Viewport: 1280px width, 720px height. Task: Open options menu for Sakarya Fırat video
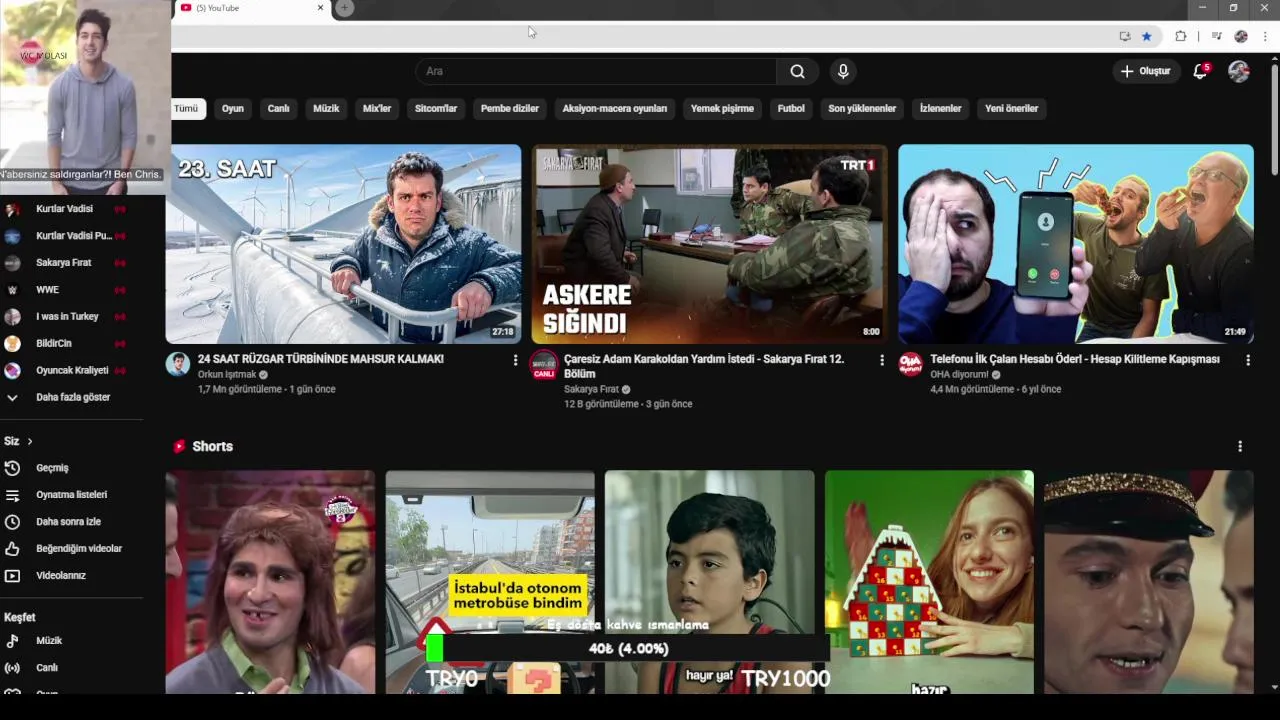(882, 360)
